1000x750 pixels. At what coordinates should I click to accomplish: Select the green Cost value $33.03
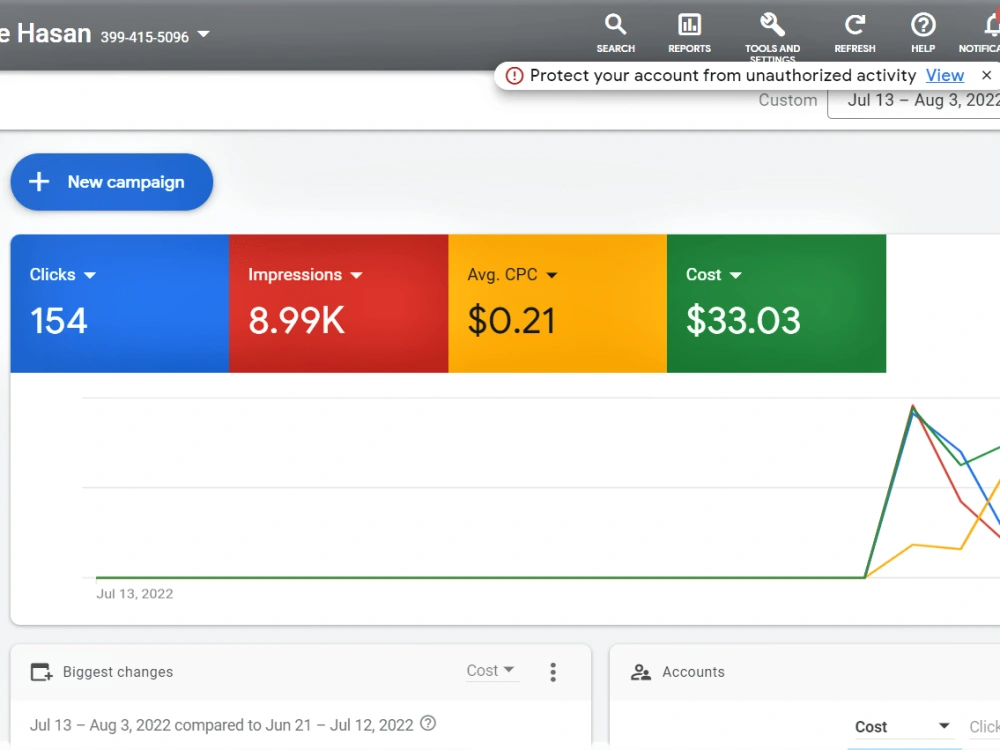pos(743,321)
